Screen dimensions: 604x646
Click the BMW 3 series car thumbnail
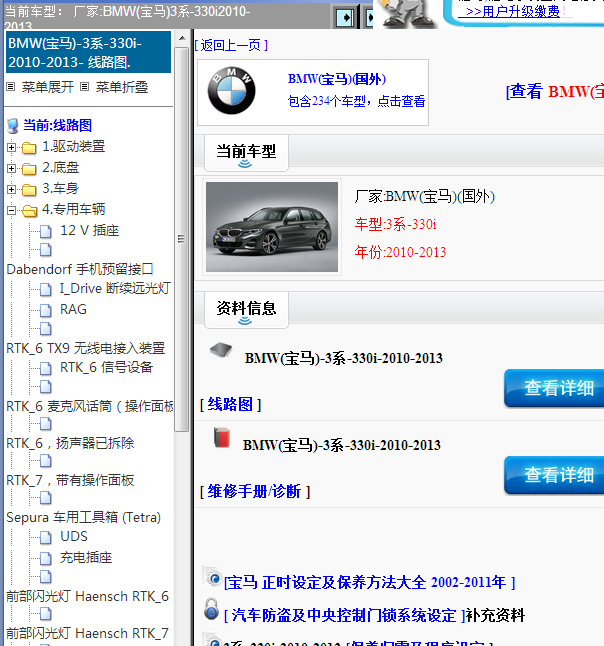[272, 227]
